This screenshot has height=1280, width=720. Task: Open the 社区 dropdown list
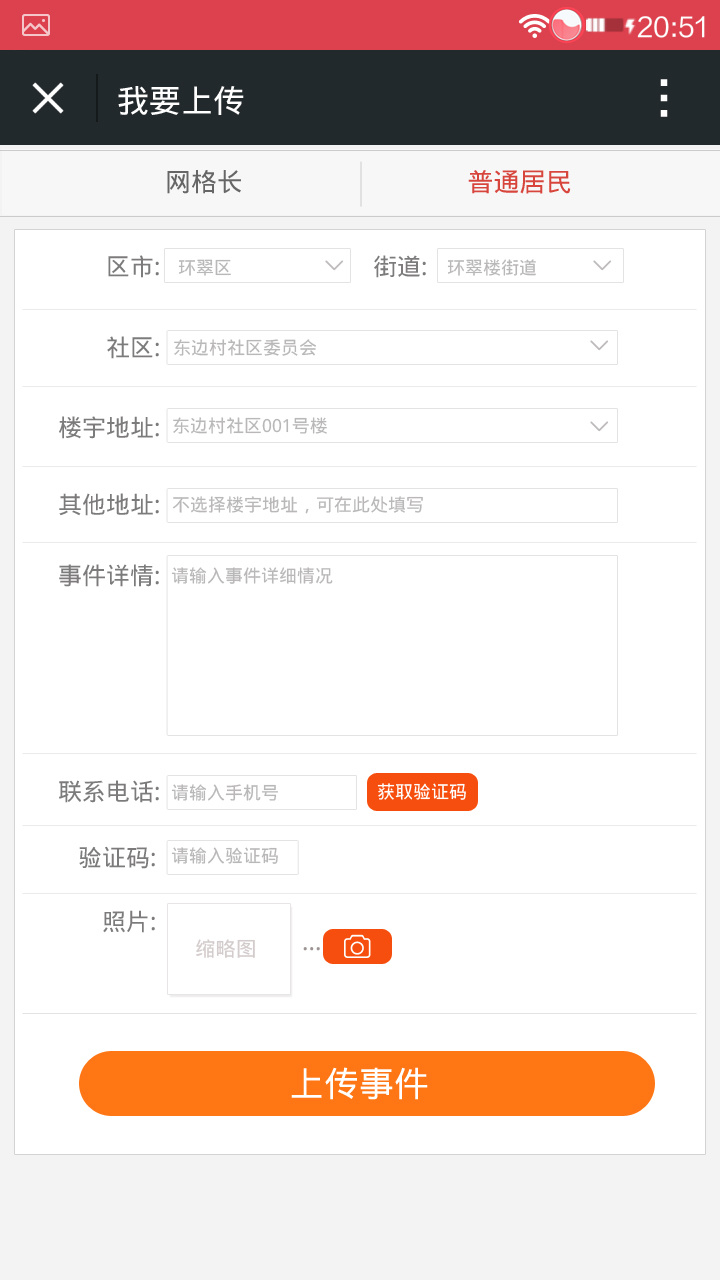pos(392,347)
